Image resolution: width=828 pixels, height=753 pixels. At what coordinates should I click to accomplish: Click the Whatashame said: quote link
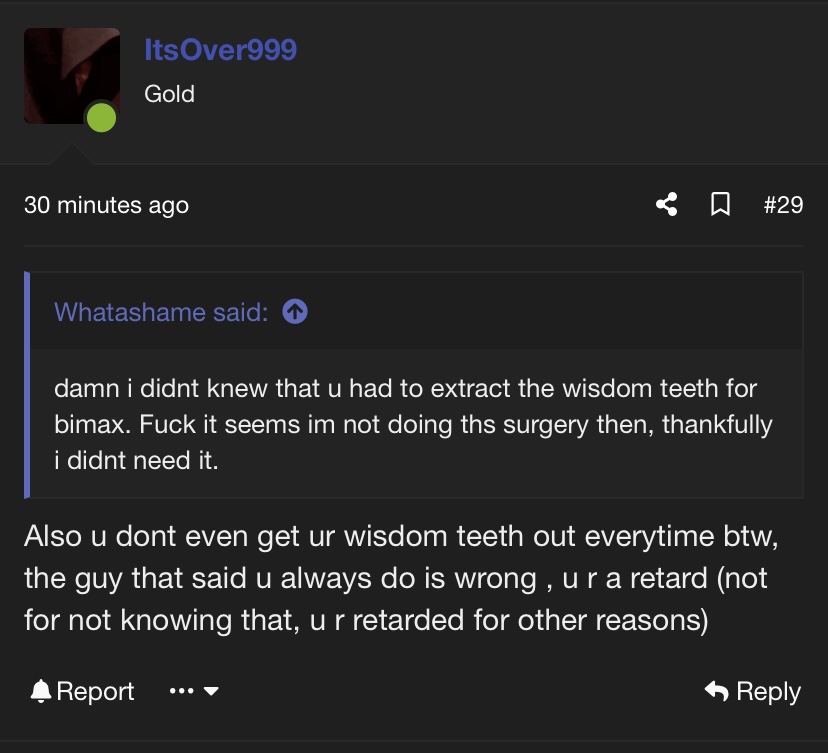(161, 312)
